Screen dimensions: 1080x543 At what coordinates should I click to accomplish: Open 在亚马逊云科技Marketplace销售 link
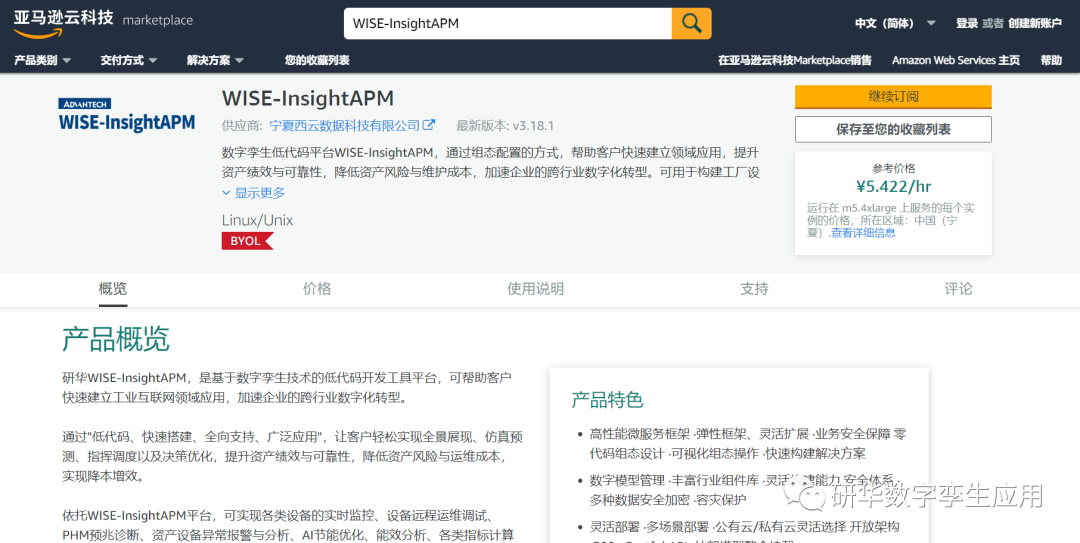[x=795, y=61]
